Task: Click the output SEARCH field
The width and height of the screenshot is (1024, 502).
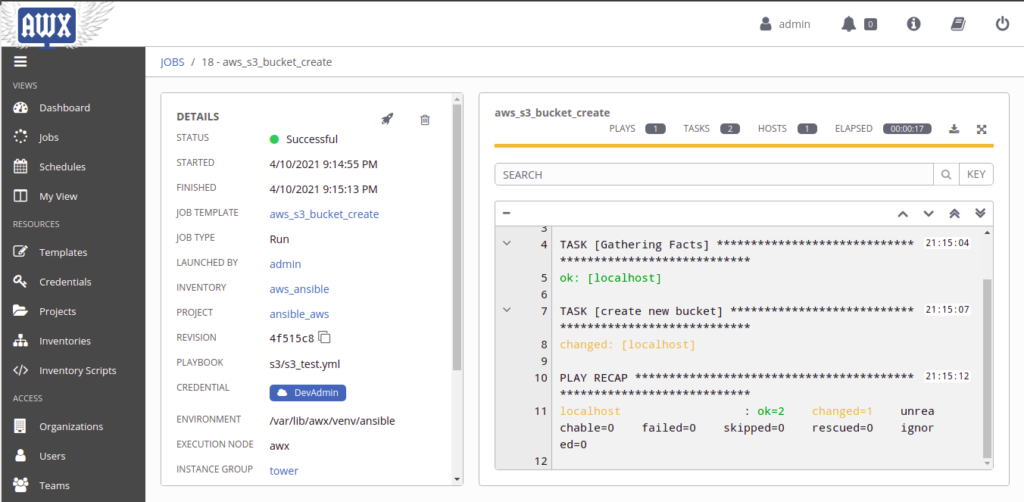Action: click(714, 175)
